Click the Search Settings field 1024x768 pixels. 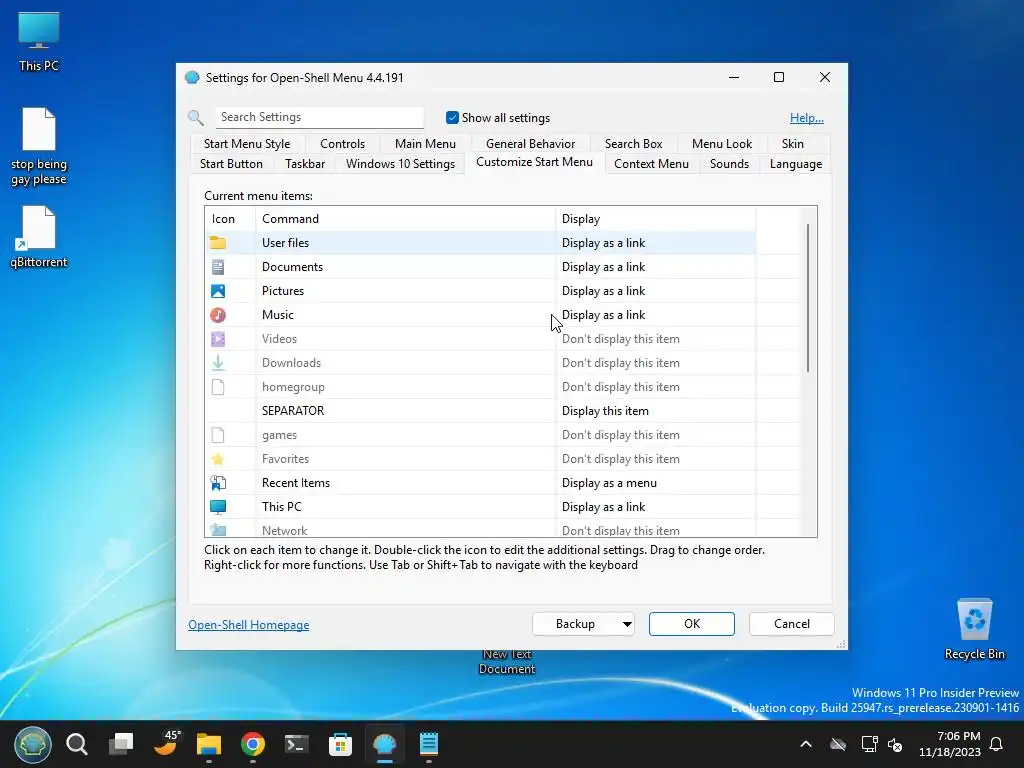[x=320, y=117]
